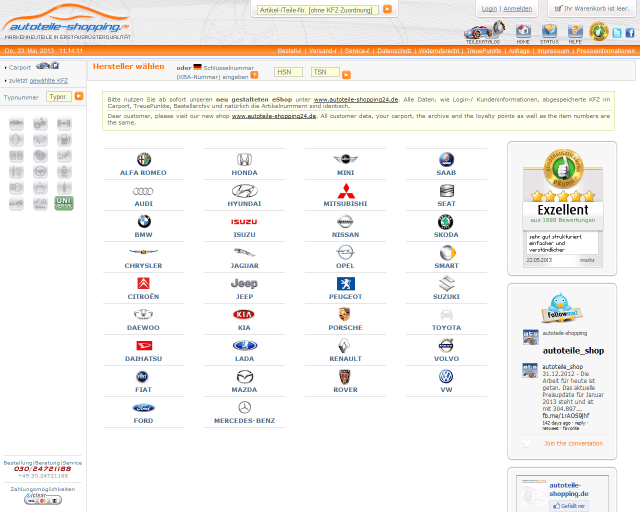The height and width of the screenshot is (512, 640).
Task: Open the Twitter Follow me bird image
Action: (x=562, y=307)
